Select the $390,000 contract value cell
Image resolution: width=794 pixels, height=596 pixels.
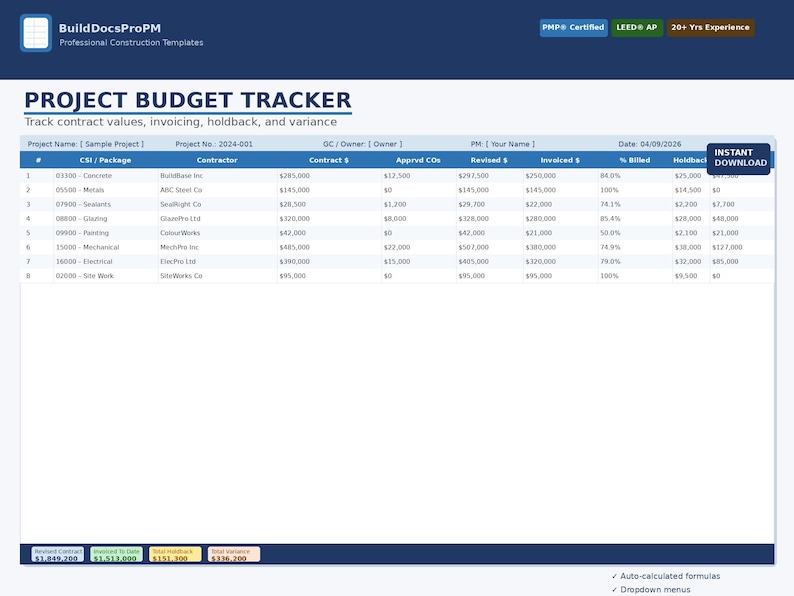click(x=329, y=261)
